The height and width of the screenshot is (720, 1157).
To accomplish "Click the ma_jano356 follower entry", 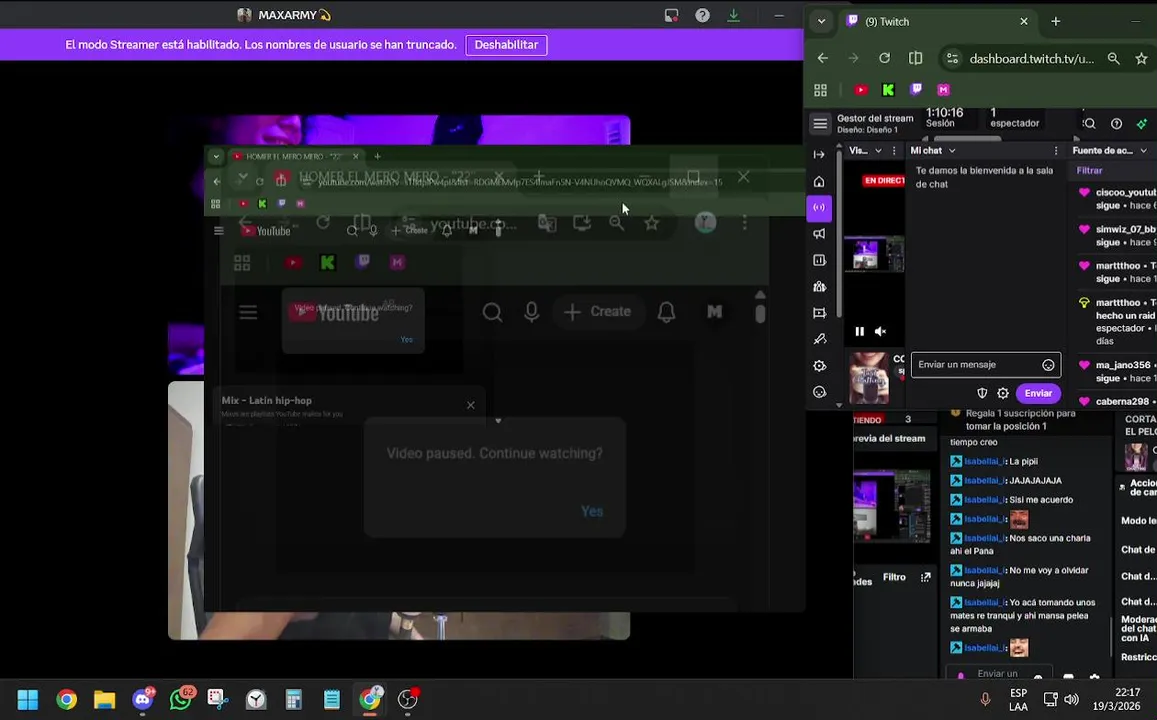I will click(1116, 371).
